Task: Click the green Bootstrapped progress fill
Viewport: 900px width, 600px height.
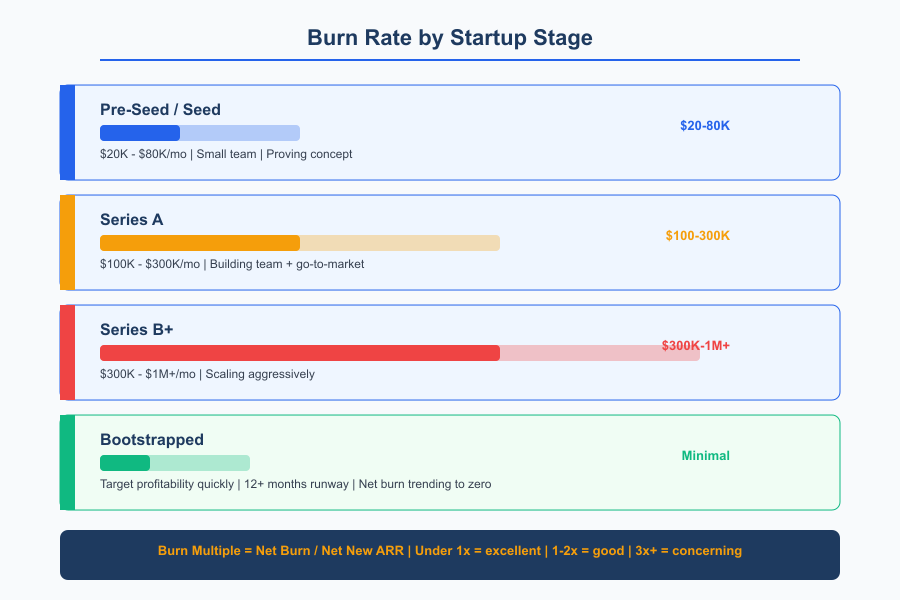Action: click(124, 462)
